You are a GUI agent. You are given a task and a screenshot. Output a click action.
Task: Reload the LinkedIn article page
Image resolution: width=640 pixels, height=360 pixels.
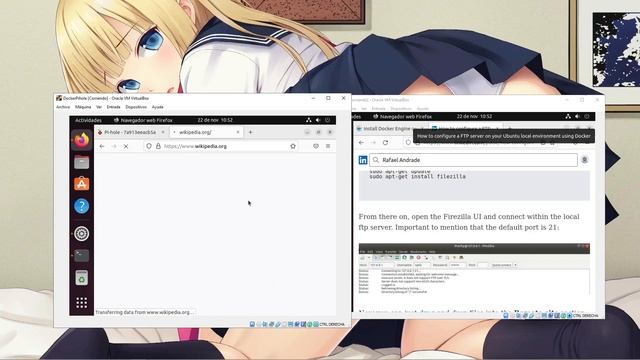click(x=385, y=142)
